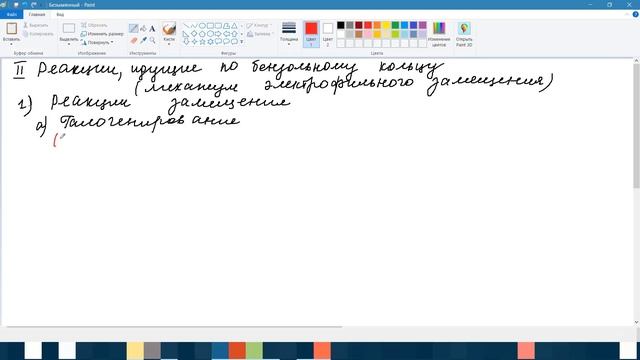Pick the dark red color swatch
This screenshot has width=640, height=360.
pos(359,25)
